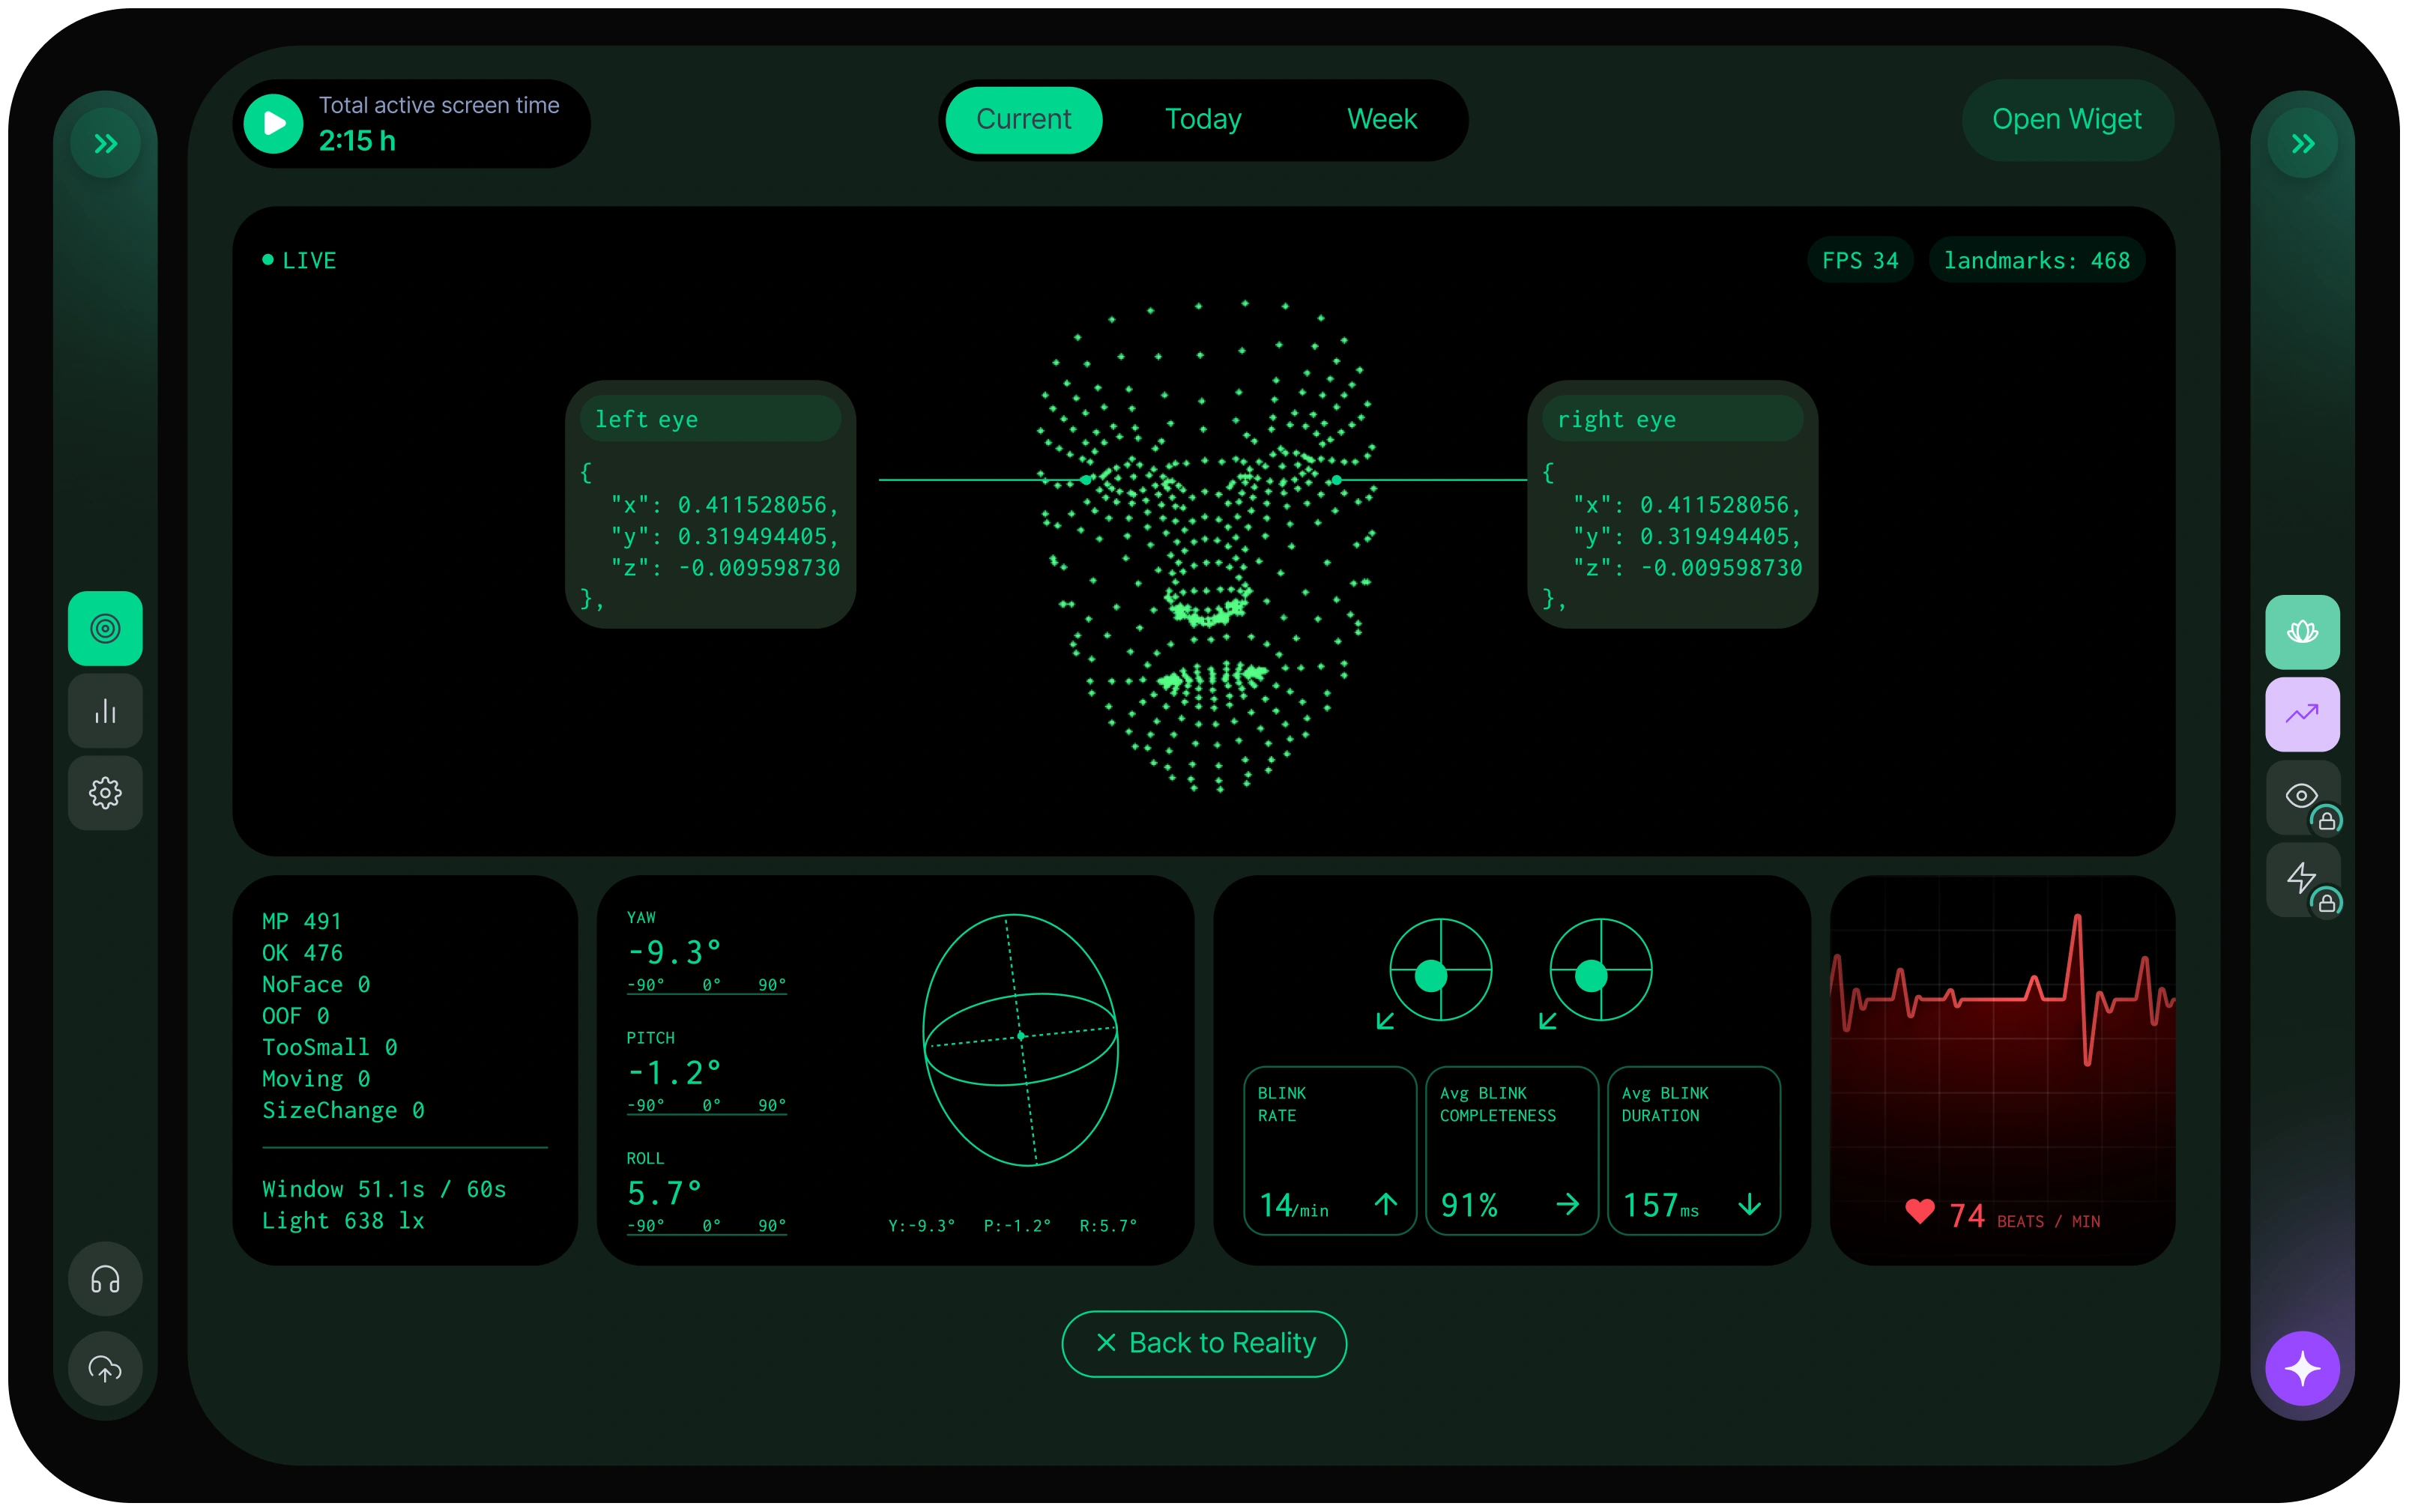
Task: Open the settings gear icon
Action: point(105,793)
